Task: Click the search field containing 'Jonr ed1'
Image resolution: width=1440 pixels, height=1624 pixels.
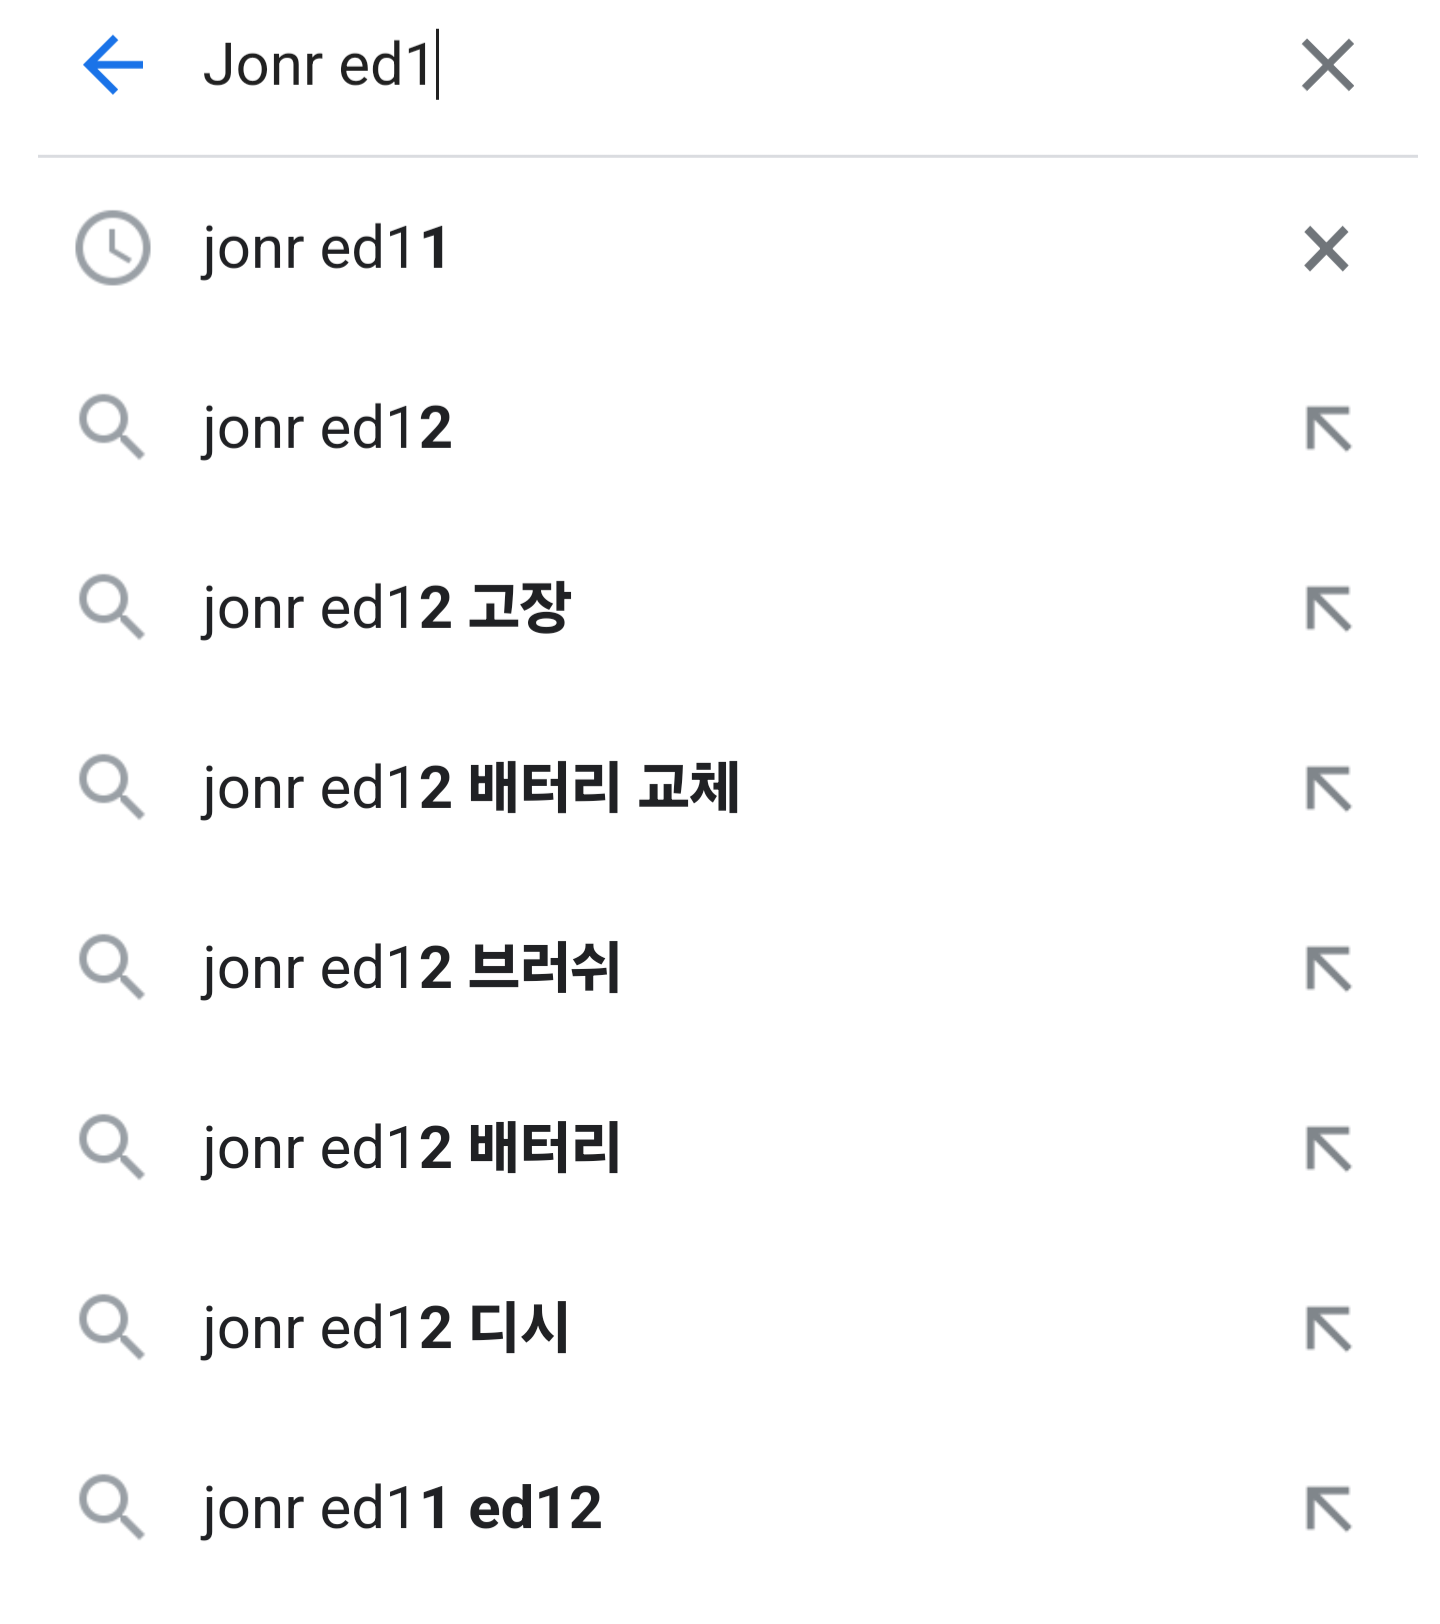Action: pos(700,66)
